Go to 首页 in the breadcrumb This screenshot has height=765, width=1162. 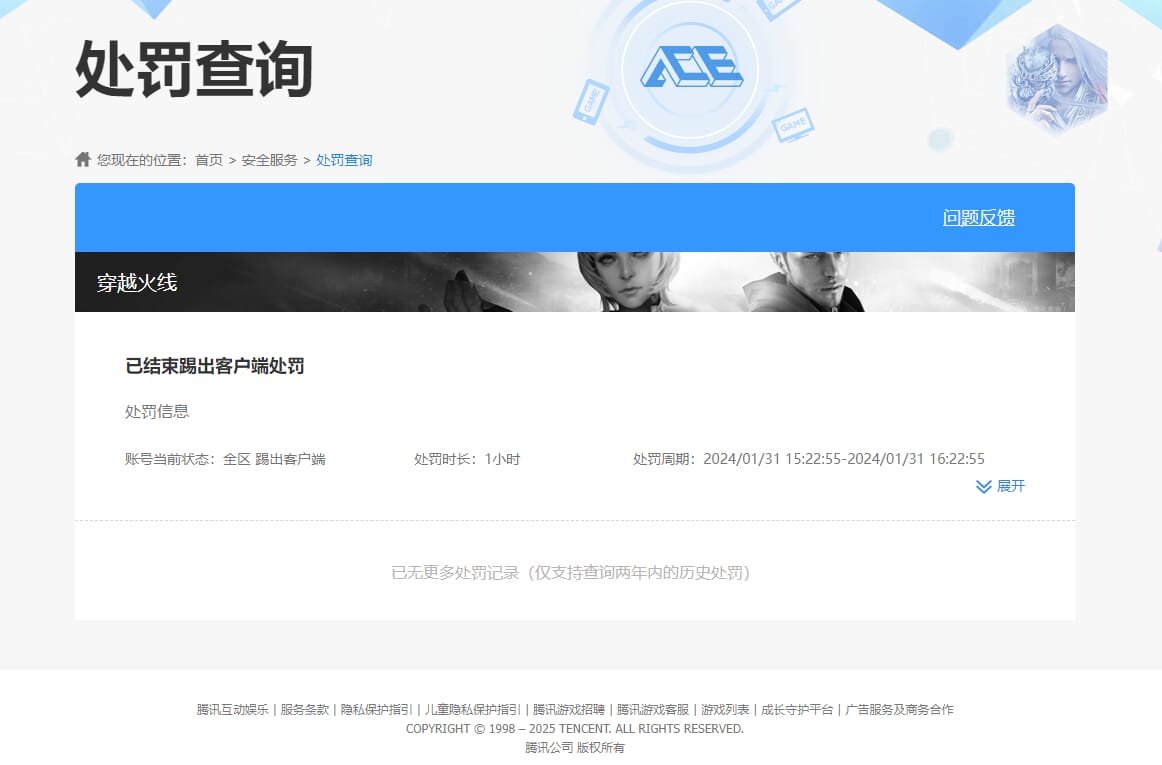click(x=209, y=160)
